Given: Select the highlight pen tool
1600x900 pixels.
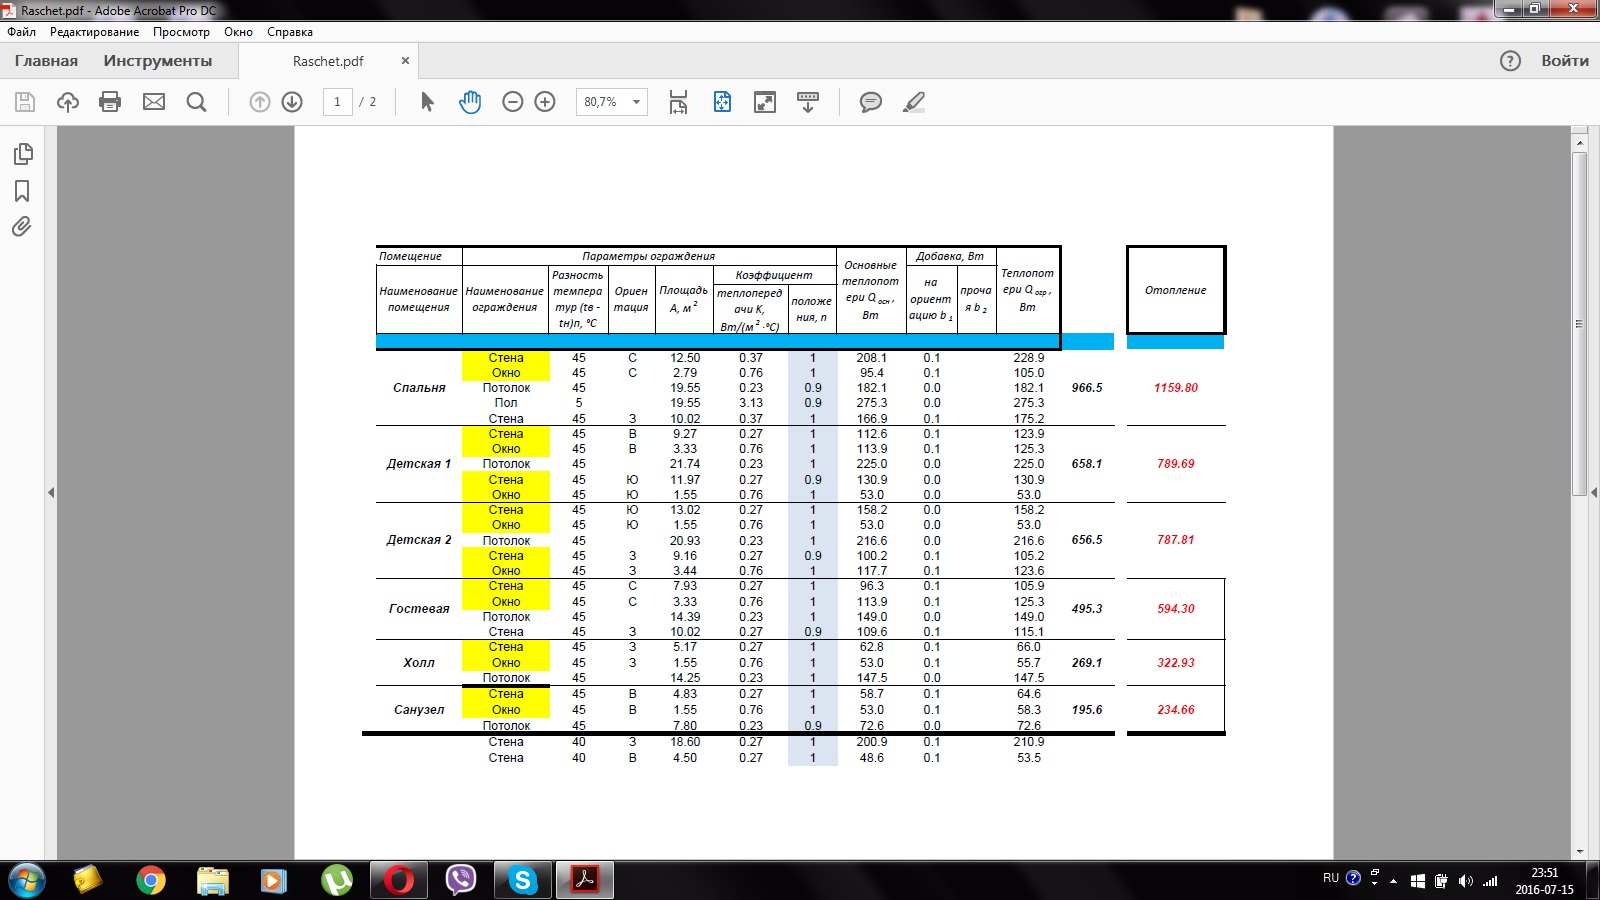Looking at the screenshot, I should (914, 102).
